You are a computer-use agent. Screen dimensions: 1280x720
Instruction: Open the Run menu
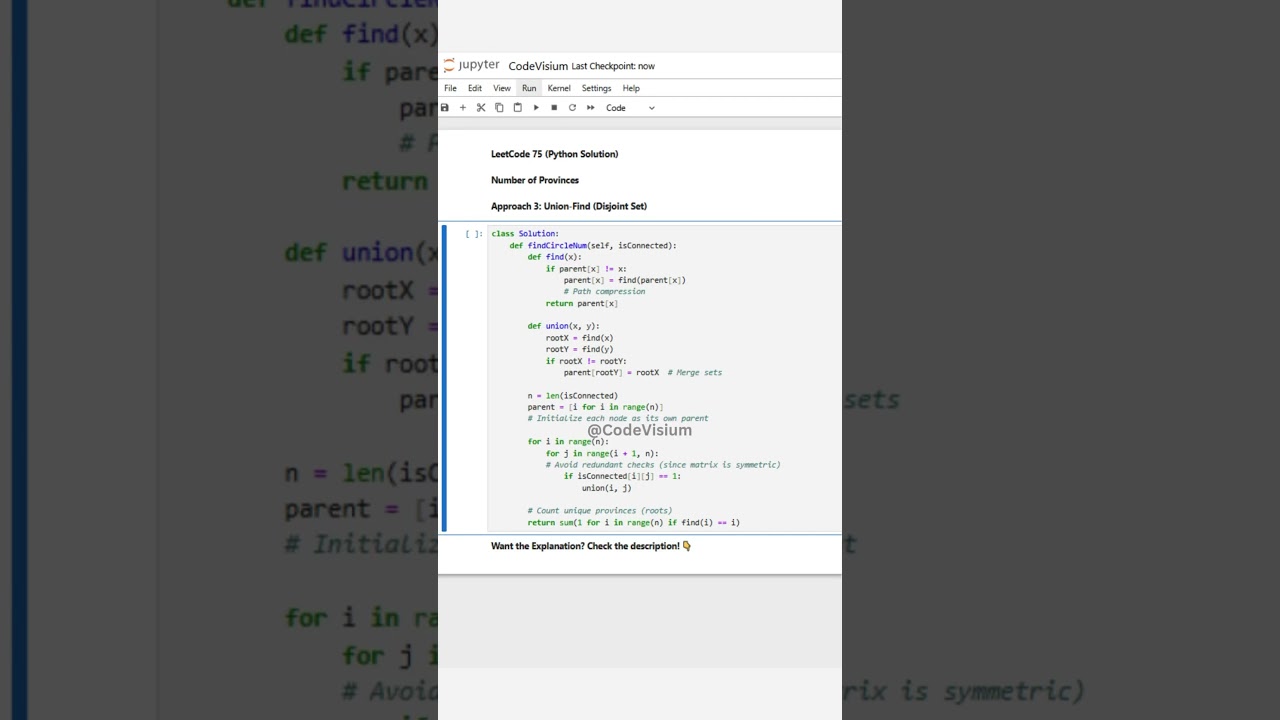pos(529,88)
